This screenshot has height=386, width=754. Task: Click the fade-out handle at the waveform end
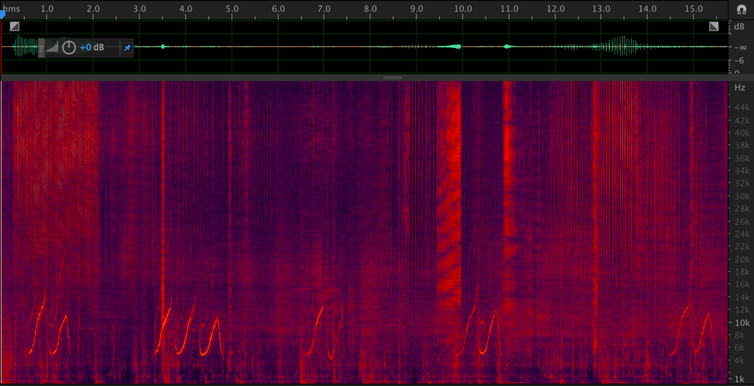(714, 26)
